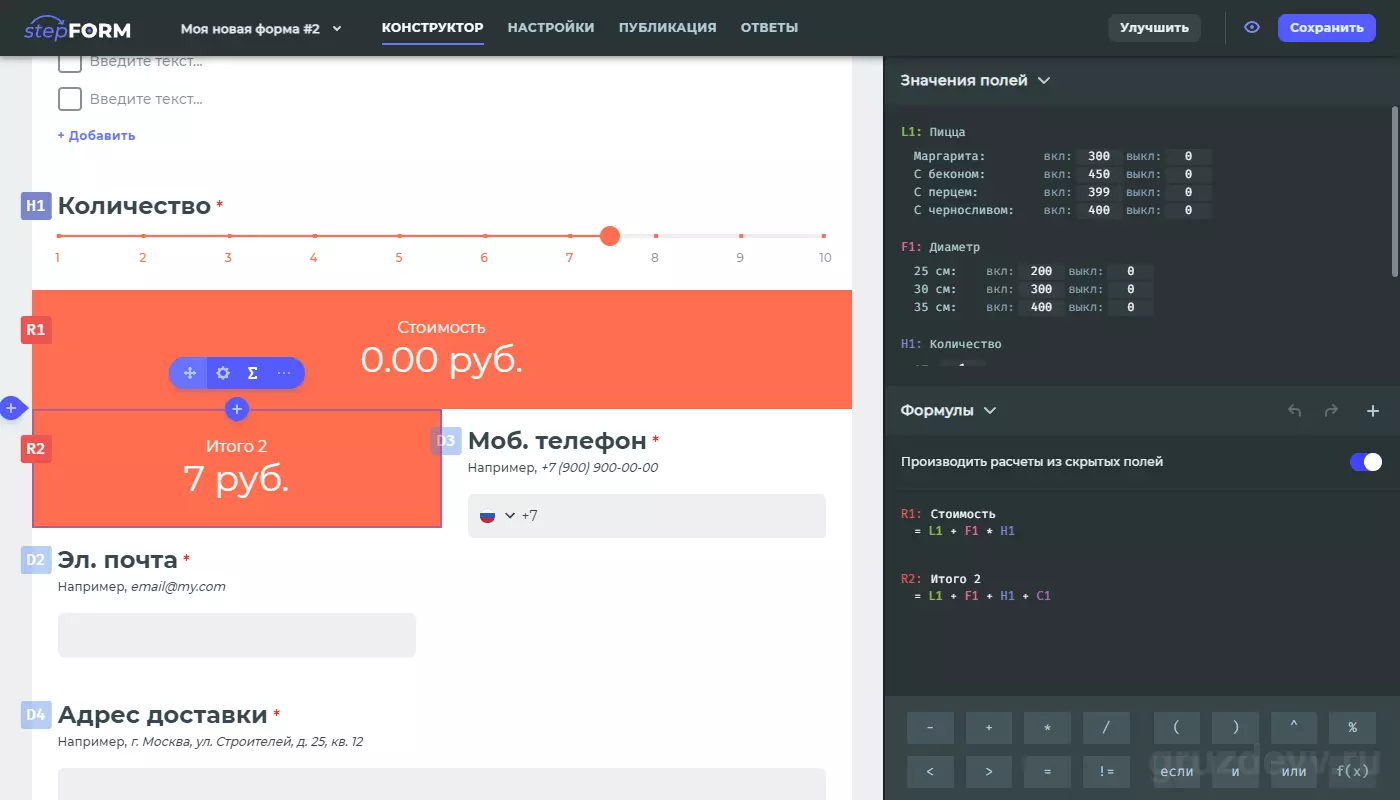Insert a closing parenthesis

coord(1236,728)
